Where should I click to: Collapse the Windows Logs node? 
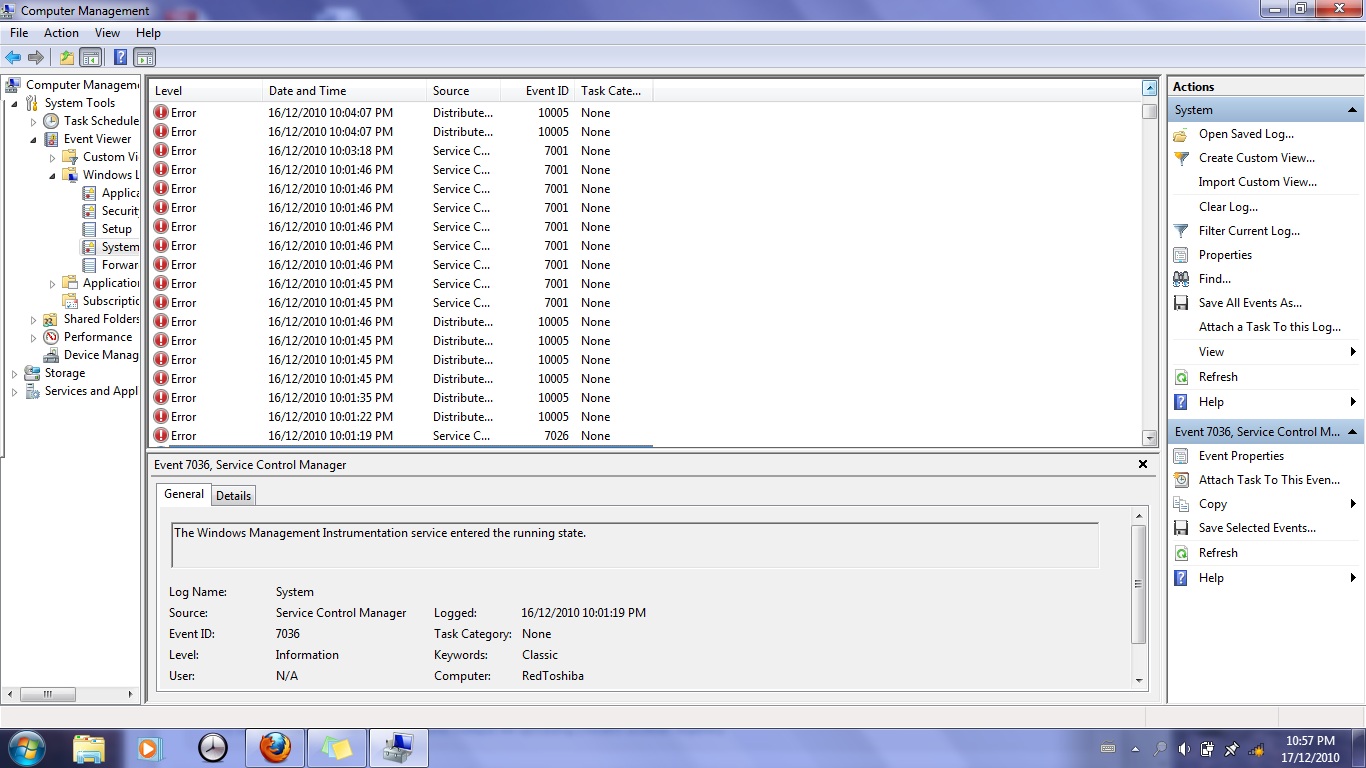[x=52, y=175]
